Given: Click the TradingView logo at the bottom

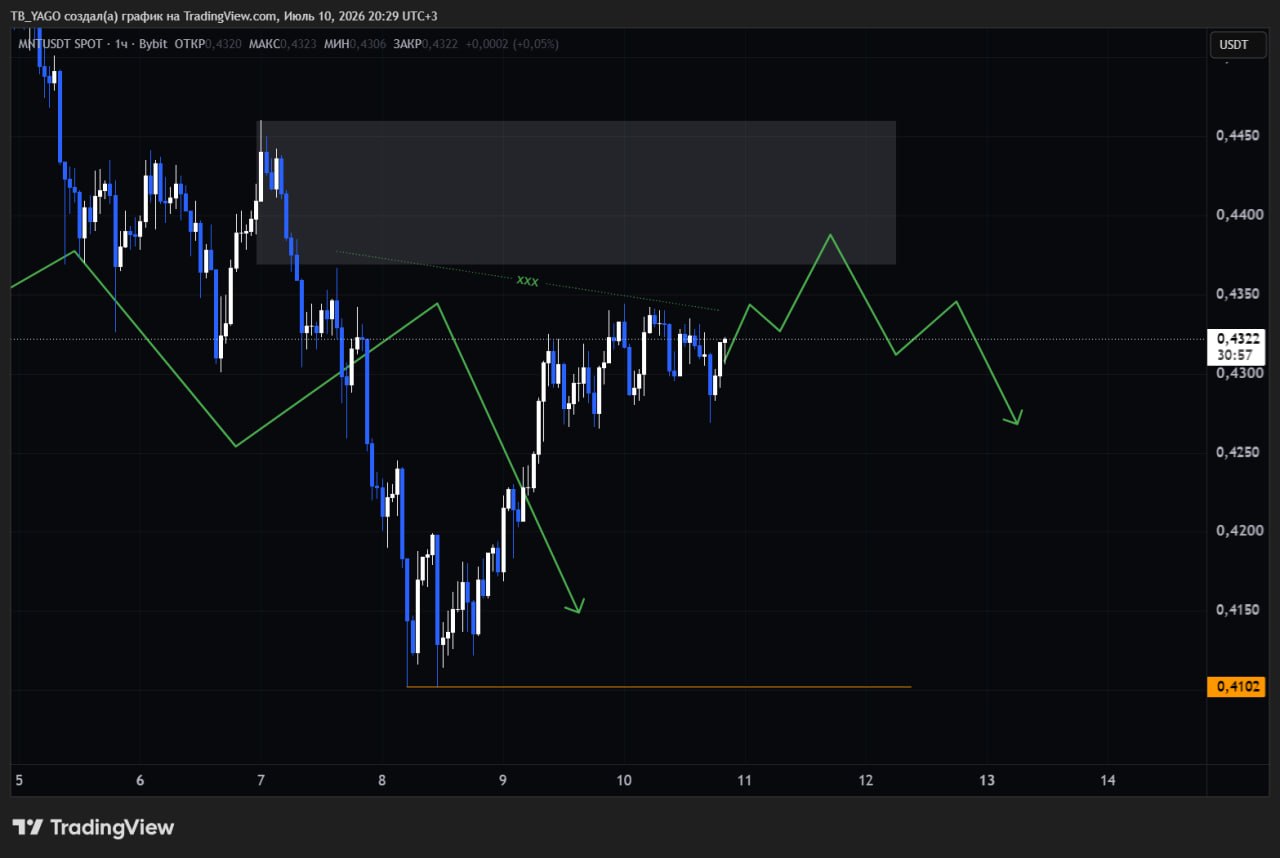Looking at the screenshot, I should pos(93,827).
